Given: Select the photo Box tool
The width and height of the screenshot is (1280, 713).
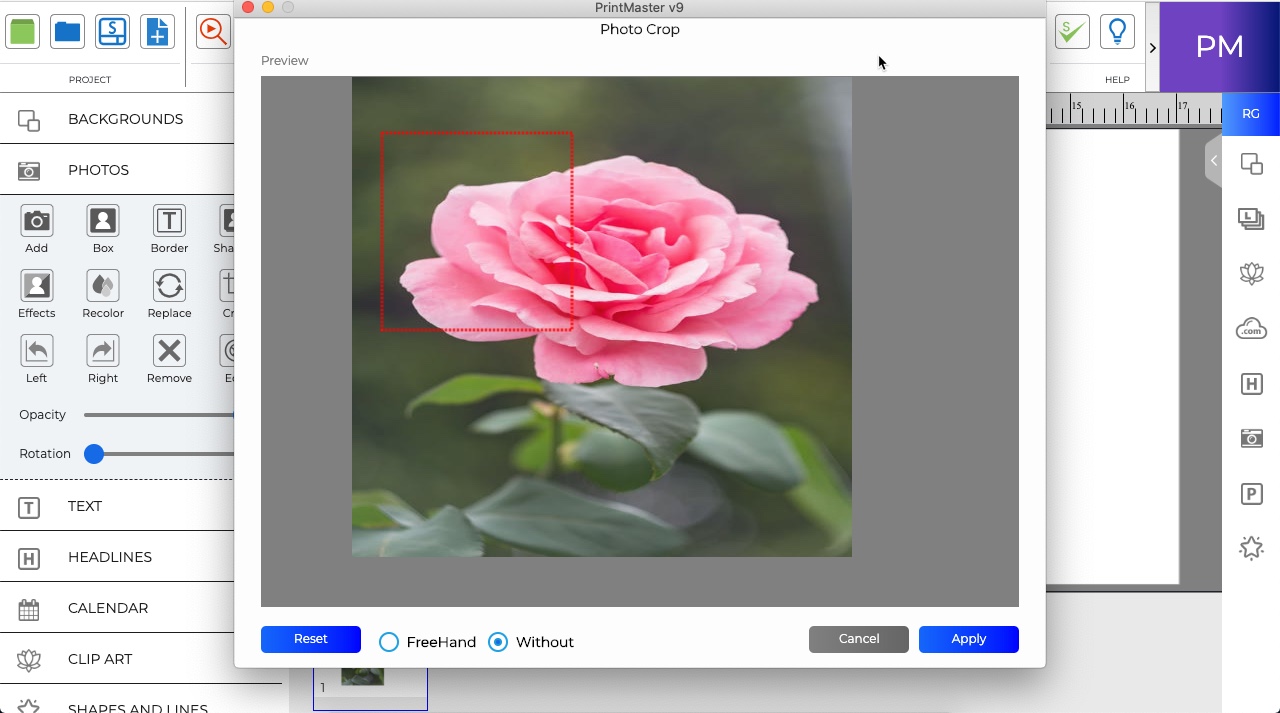Looking at the screenshot, I should [102, 228].
